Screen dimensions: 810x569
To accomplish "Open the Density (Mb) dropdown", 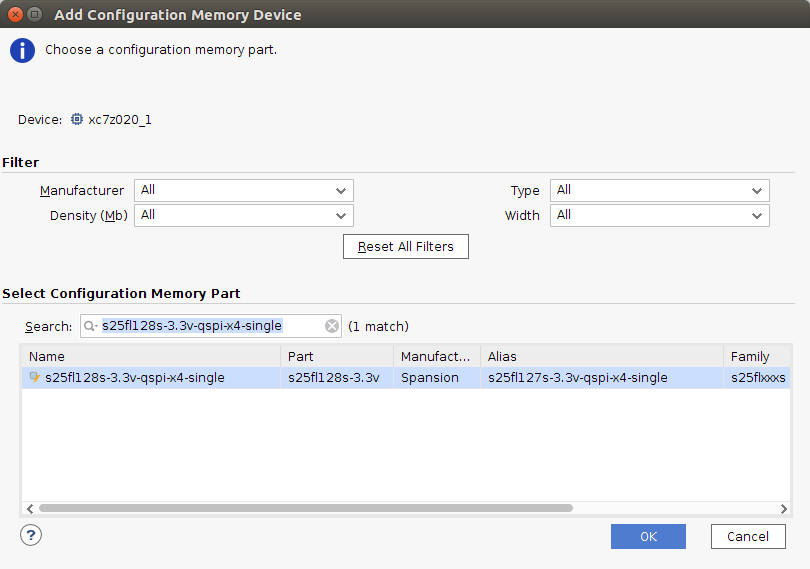I will [244, 215].
